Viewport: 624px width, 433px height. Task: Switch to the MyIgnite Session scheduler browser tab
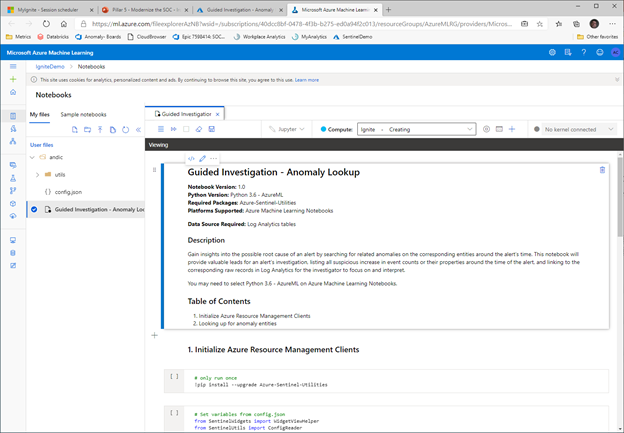[x=50, y=10]
